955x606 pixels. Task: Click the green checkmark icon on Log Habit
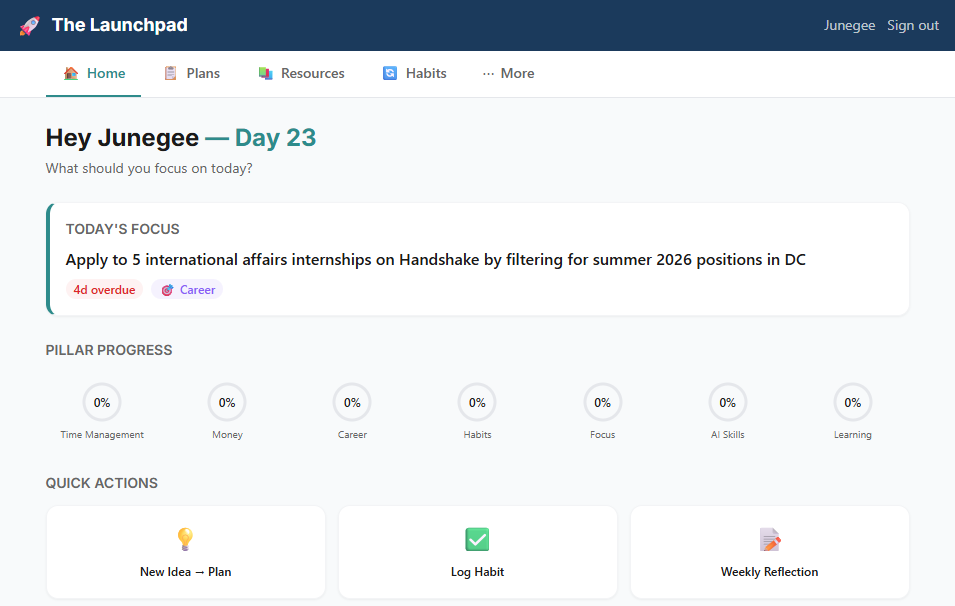pyautogui.click(x=477, y=538)
